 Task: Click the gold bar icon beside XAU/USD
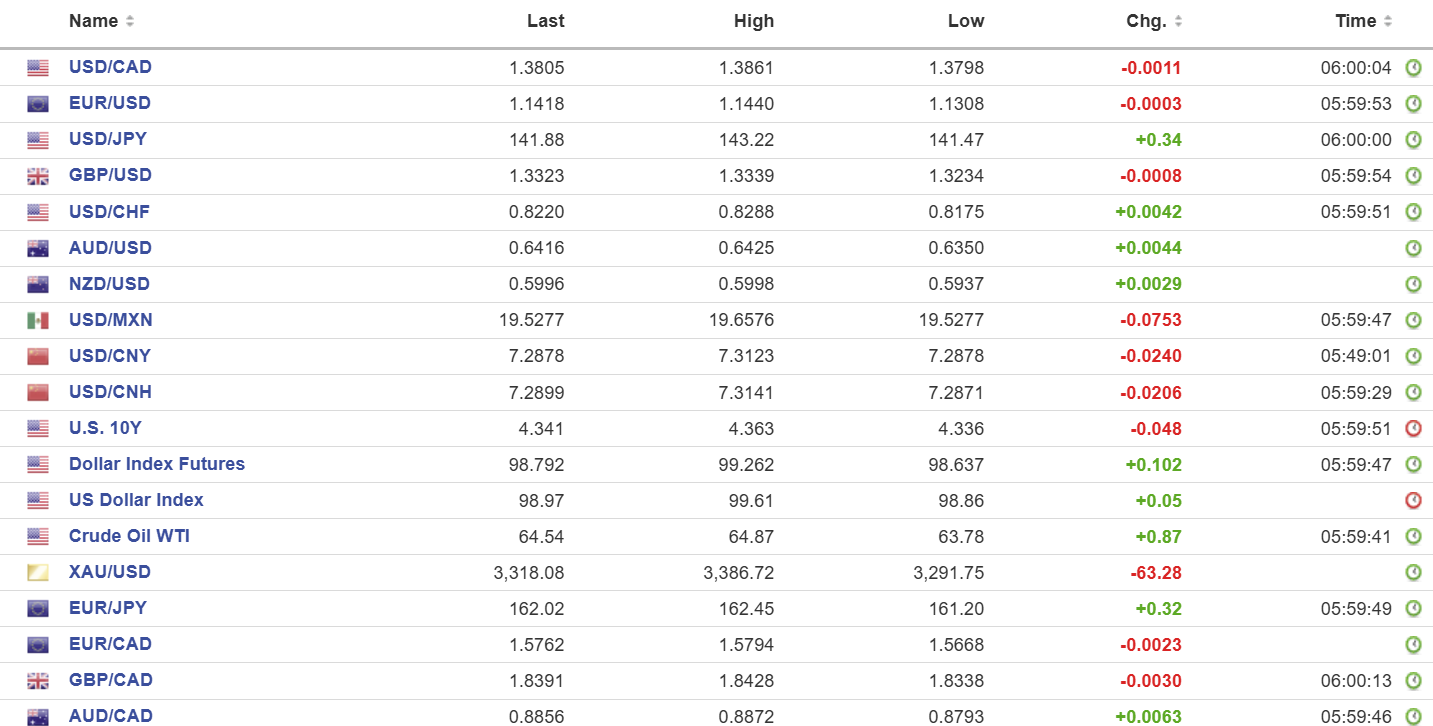[38, 573]
